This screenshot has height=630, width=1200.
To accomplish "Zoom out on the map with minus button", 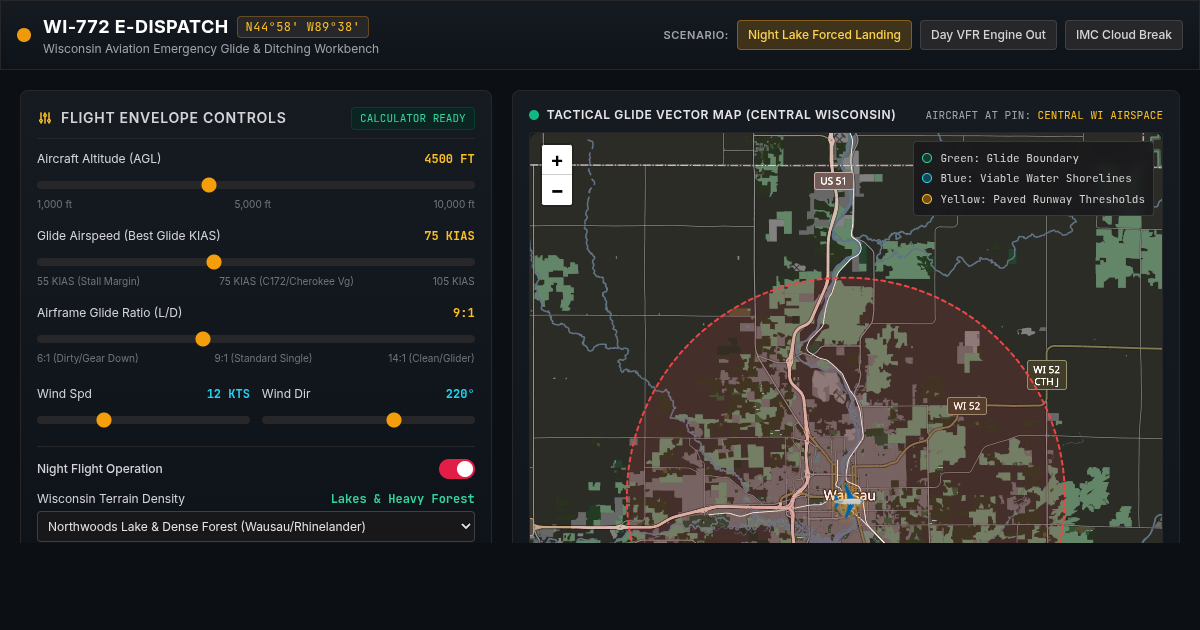I will (557, 190).
